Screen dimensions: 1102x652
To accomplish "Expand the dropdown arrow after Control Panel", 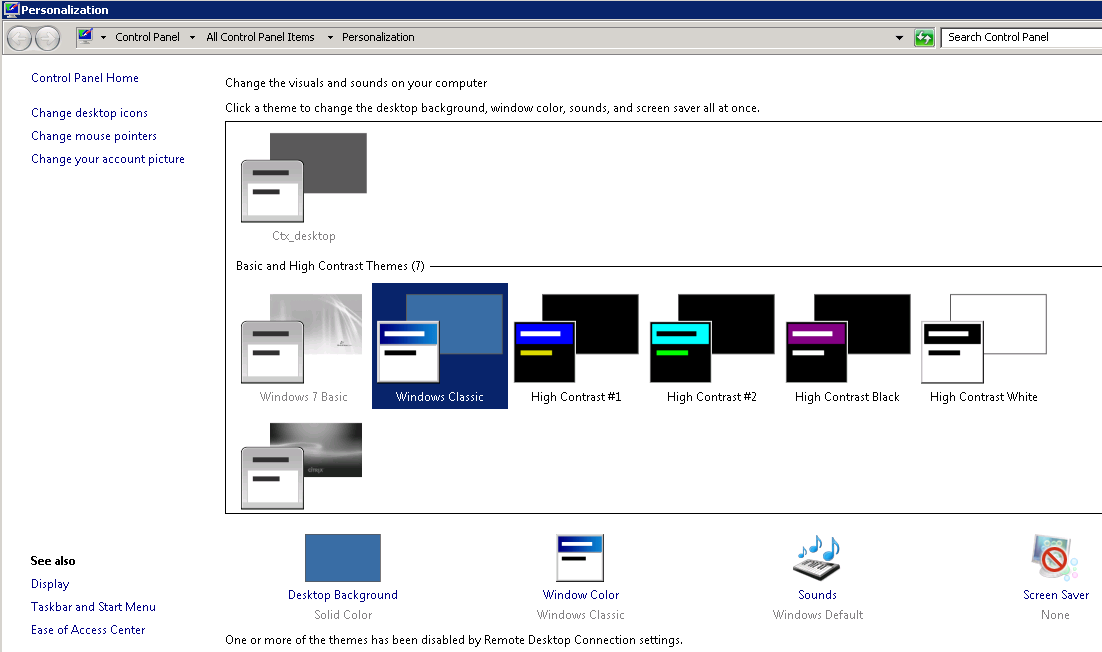I will [193, 38].
